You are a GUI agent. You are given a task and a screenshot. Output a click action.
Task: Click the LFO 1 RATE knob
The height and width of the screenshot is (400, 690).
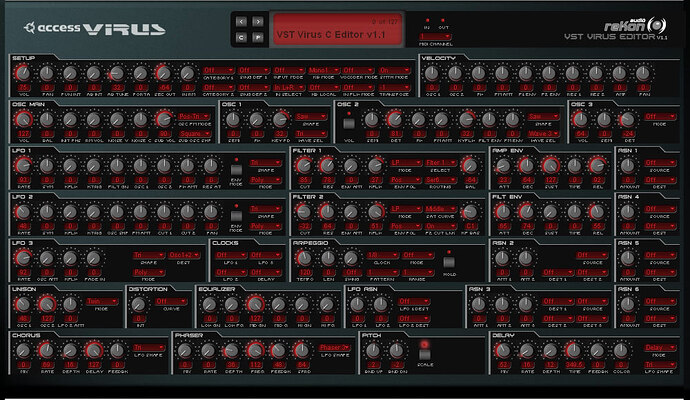tap(23, 165)
